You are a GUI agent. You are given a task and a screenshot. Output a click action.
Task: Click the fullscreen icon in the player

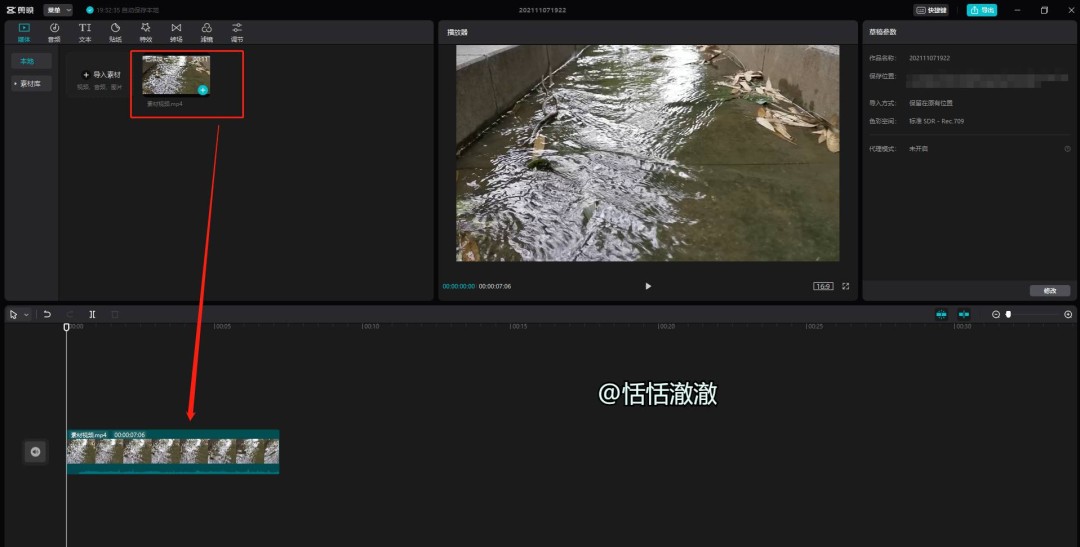(845, 286)
